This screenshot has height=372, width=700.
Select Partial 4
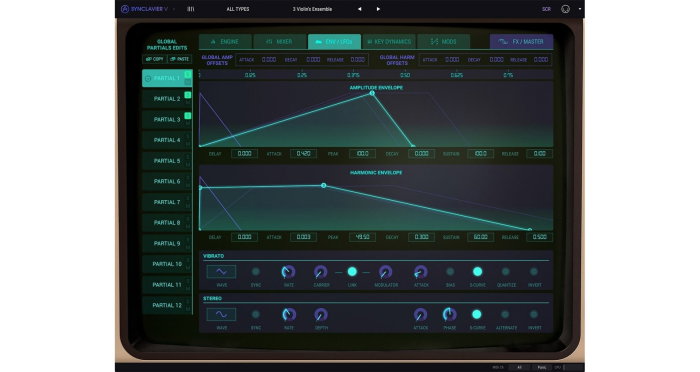pyautogui.click(x=167, y=140)
